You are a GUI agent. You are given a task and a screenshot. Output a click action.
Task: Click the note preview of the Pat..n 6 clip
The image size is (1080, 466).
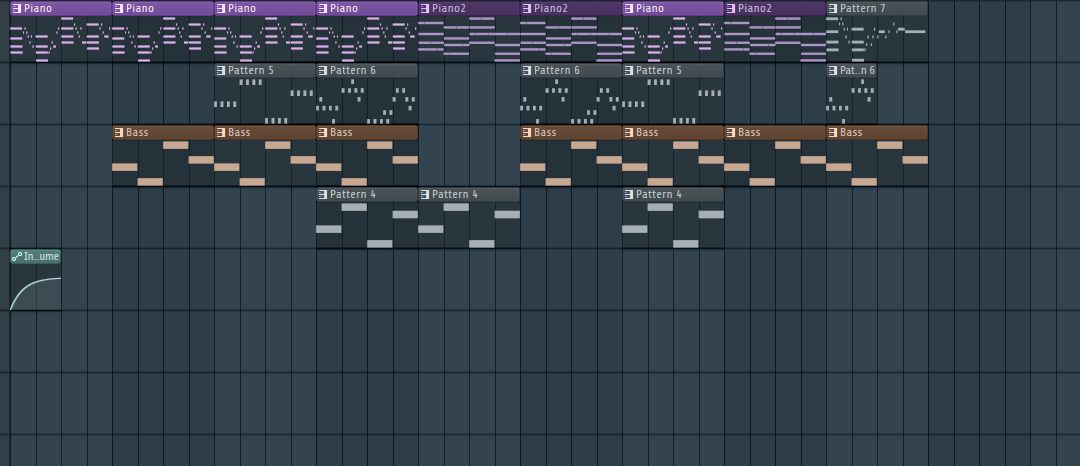851,101
